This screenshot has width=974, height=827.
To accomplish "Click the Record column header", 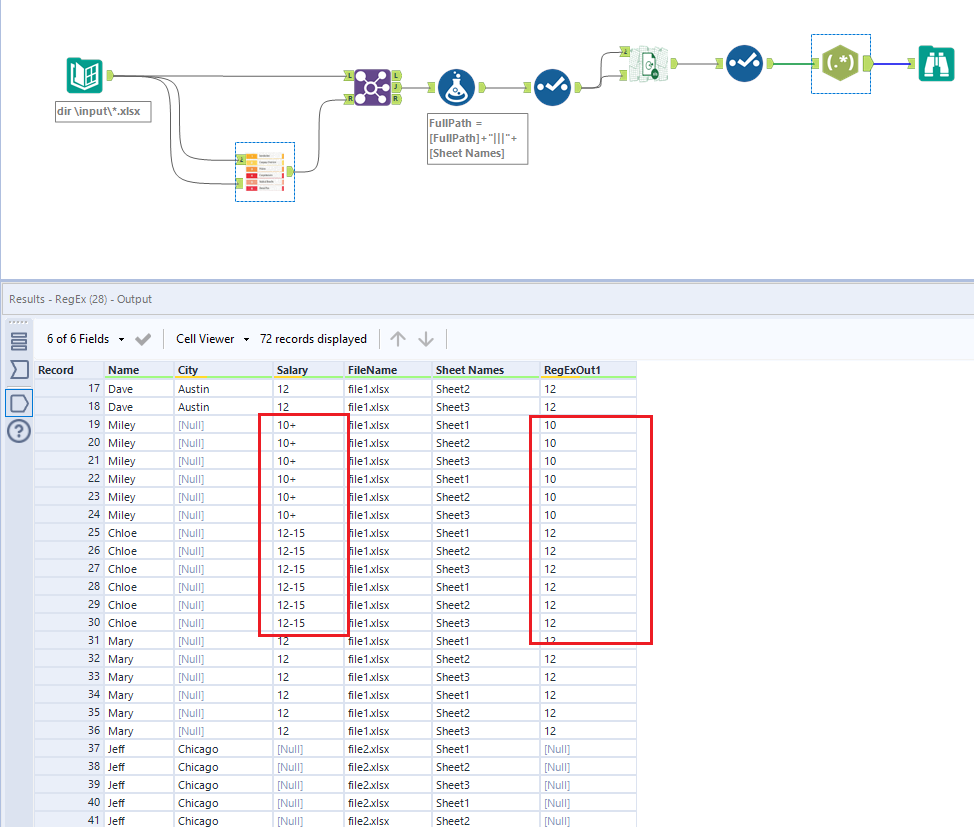I will (69, 370).
